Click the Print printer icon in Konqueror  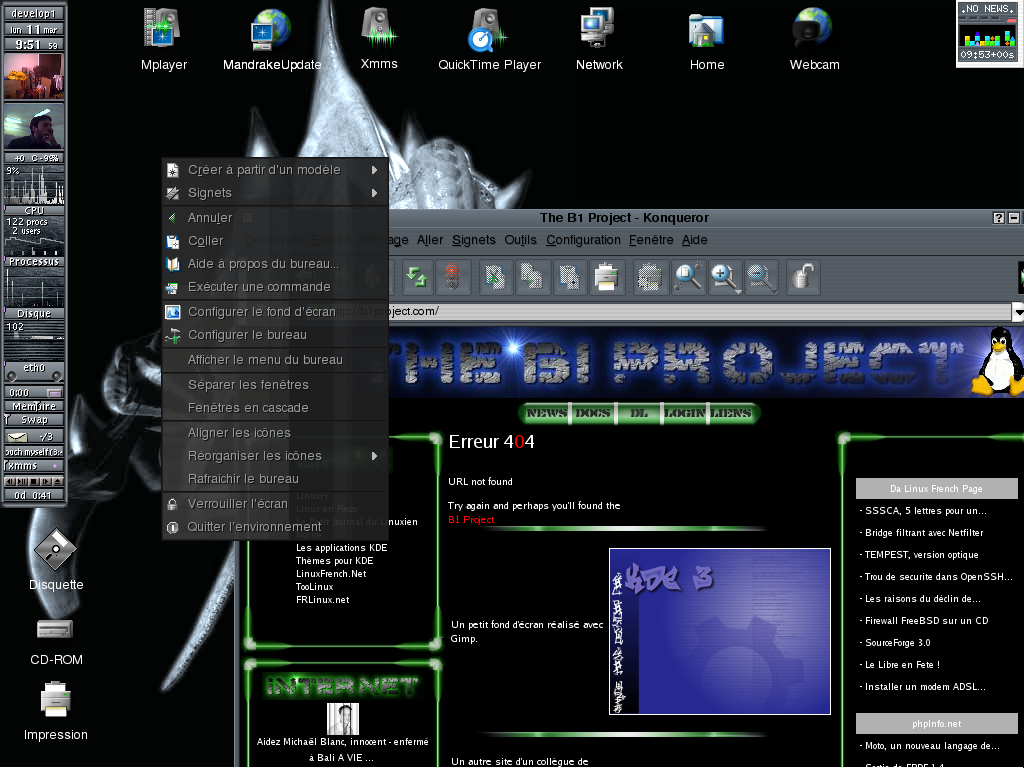[x=607, y=277]
